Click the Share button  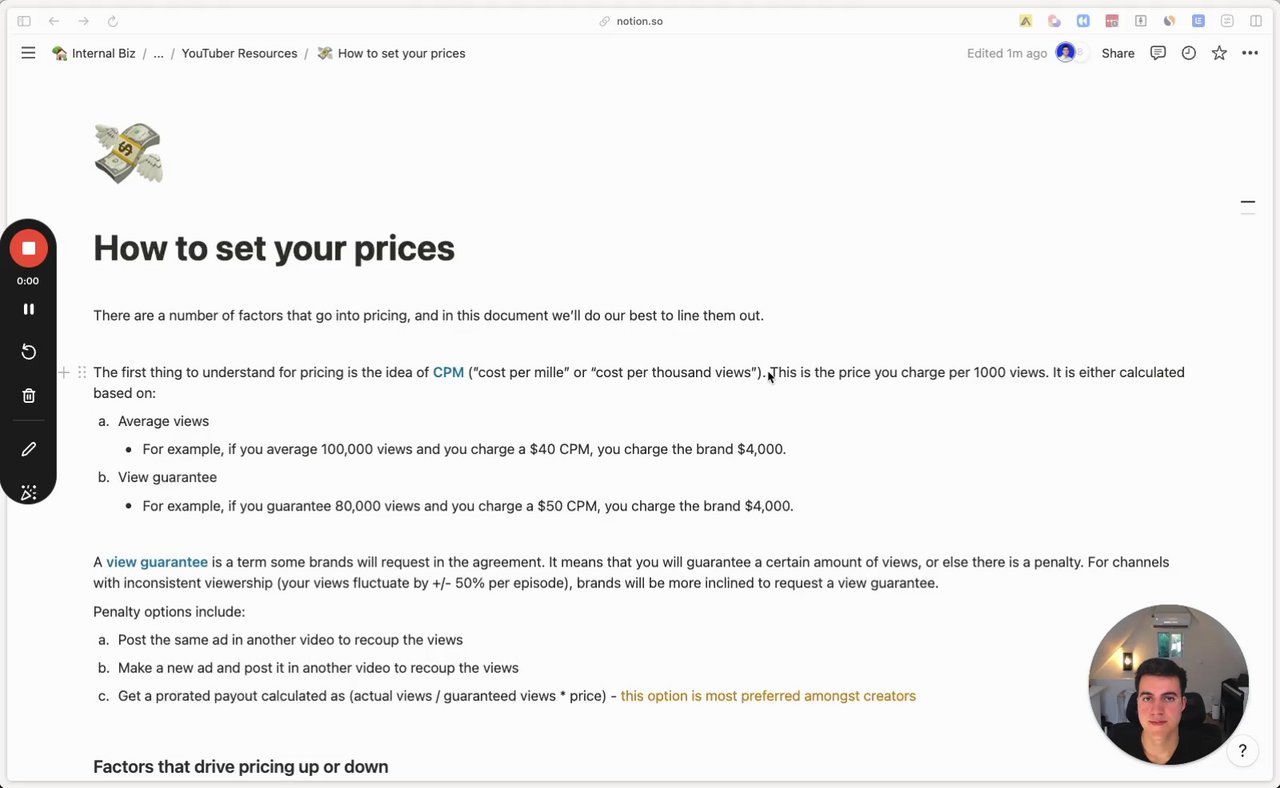click(x=1118, y=53)
